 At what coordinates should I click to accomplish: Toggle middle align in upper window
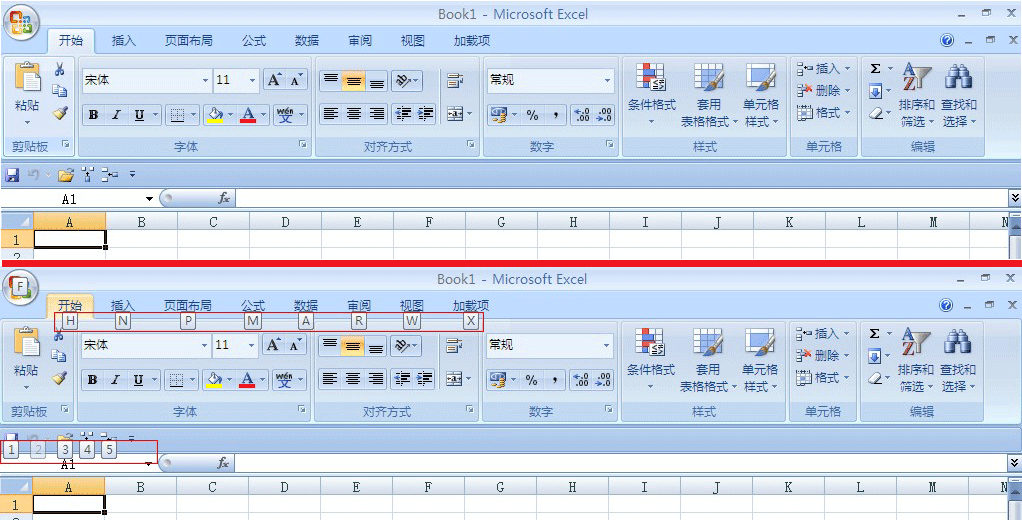354,81
